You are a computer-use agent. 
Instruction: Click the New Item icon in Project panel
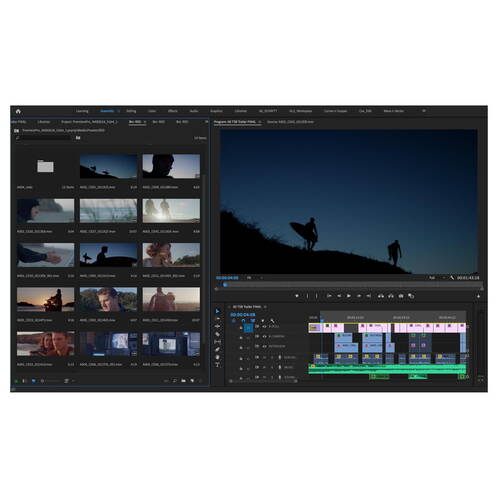[x=192, y=381]
